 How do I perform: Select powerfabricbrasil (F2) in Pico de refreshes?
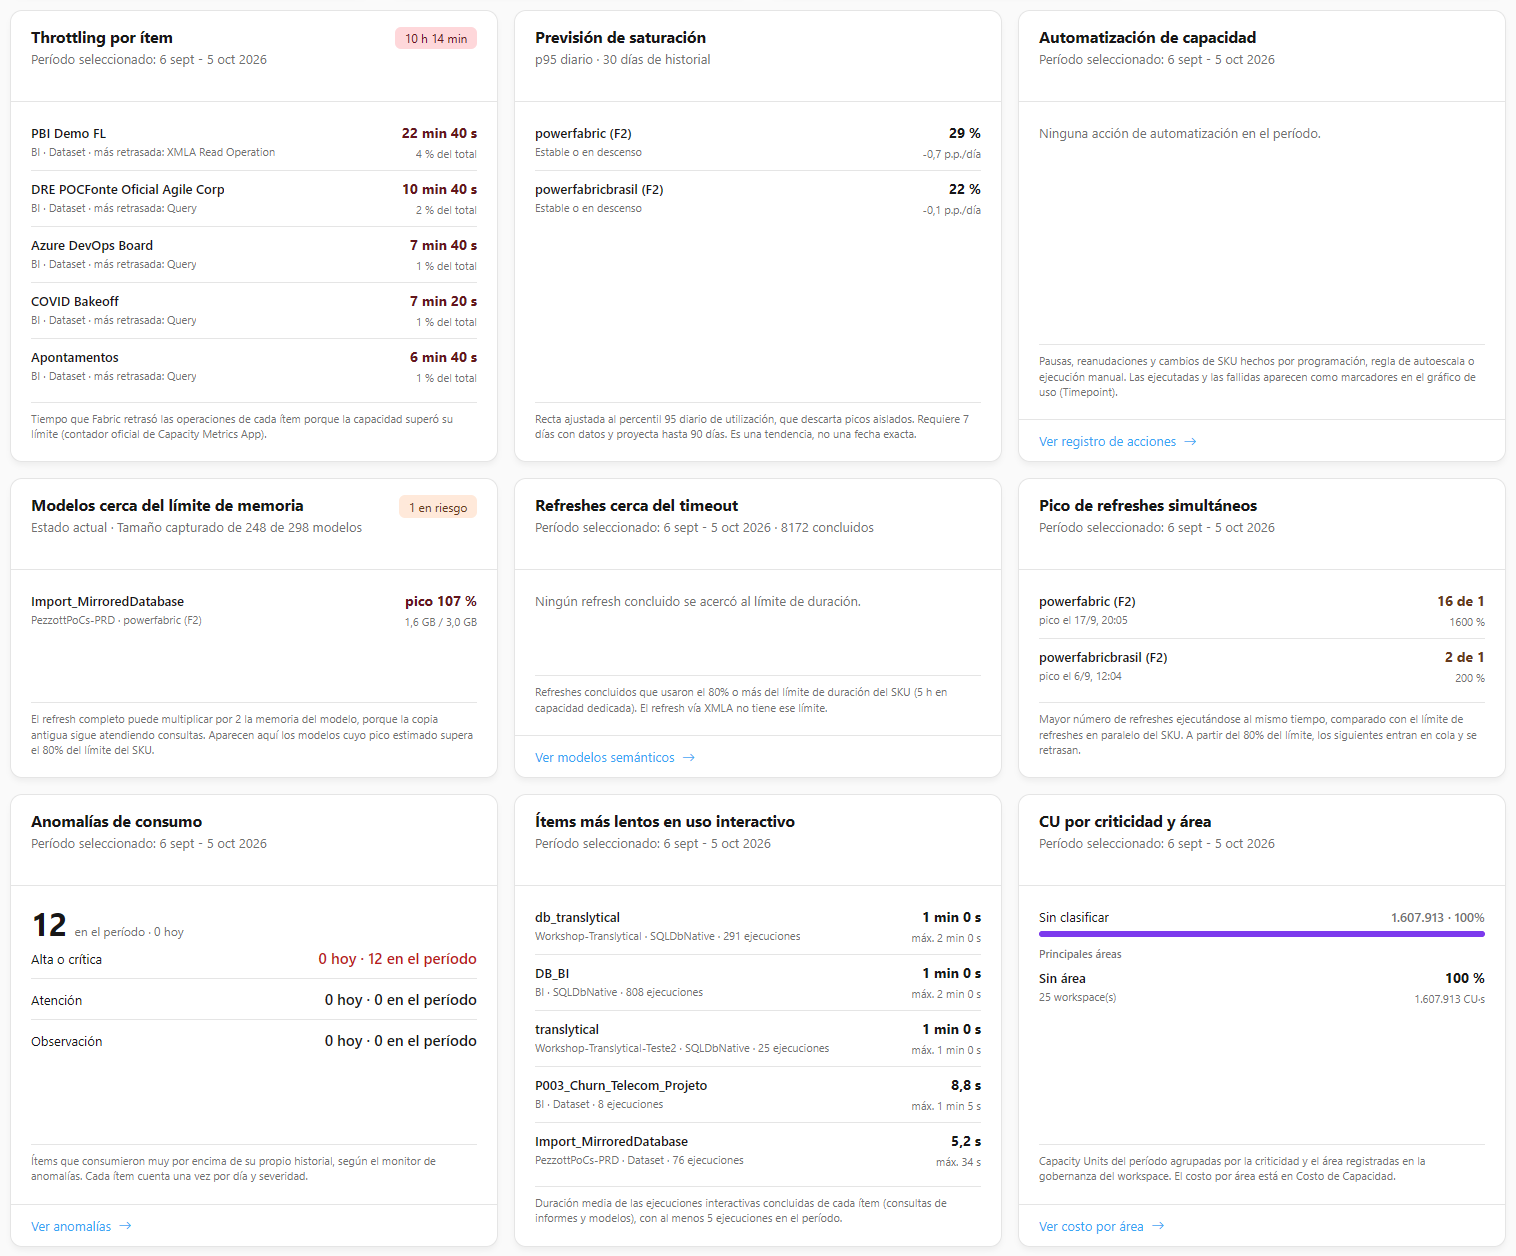pyautogui.click(x=1262, y=667)
